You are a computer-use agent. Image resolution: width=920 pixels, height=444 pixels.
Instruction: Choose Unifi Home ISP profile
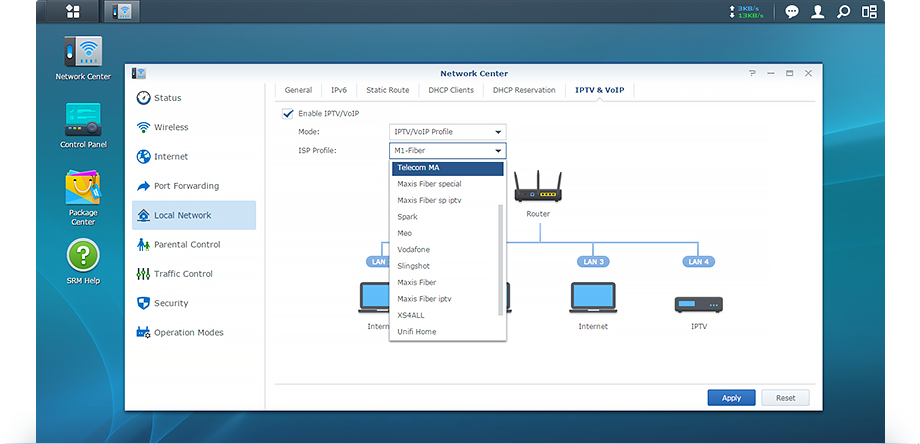[x=416, y=331]
